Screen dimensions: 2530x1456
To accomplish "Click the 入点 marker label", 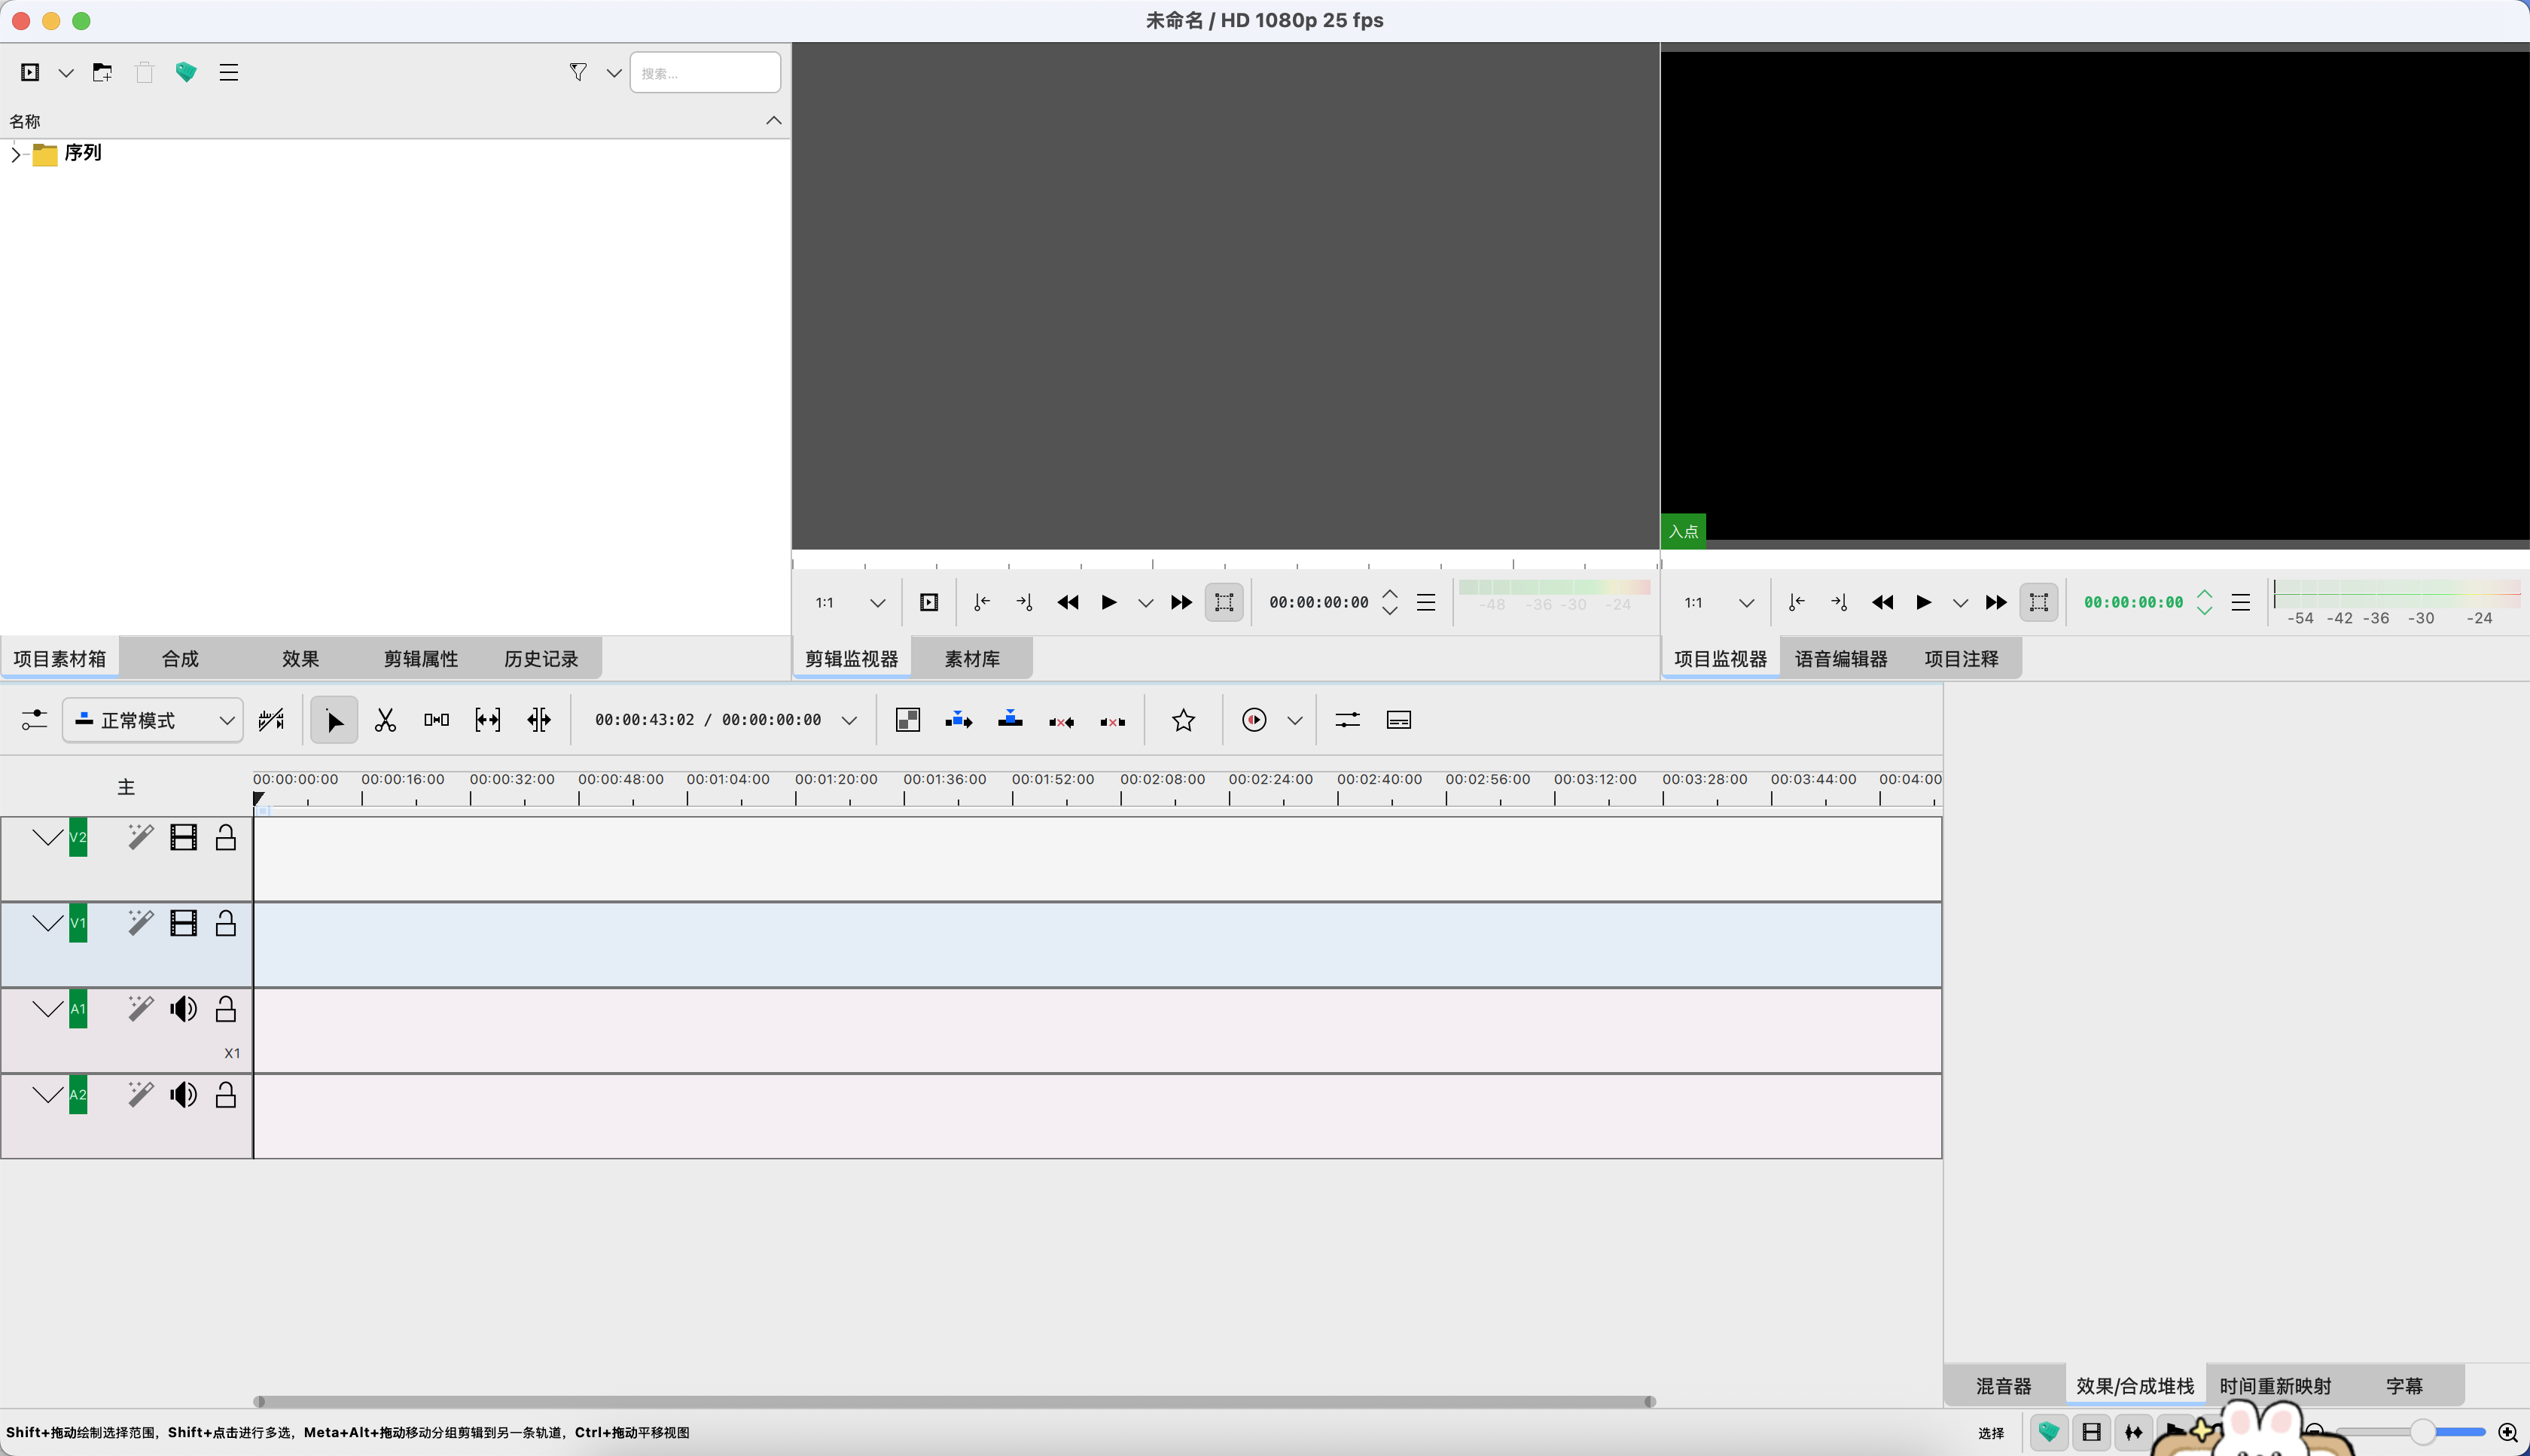I will point(1683,531).
